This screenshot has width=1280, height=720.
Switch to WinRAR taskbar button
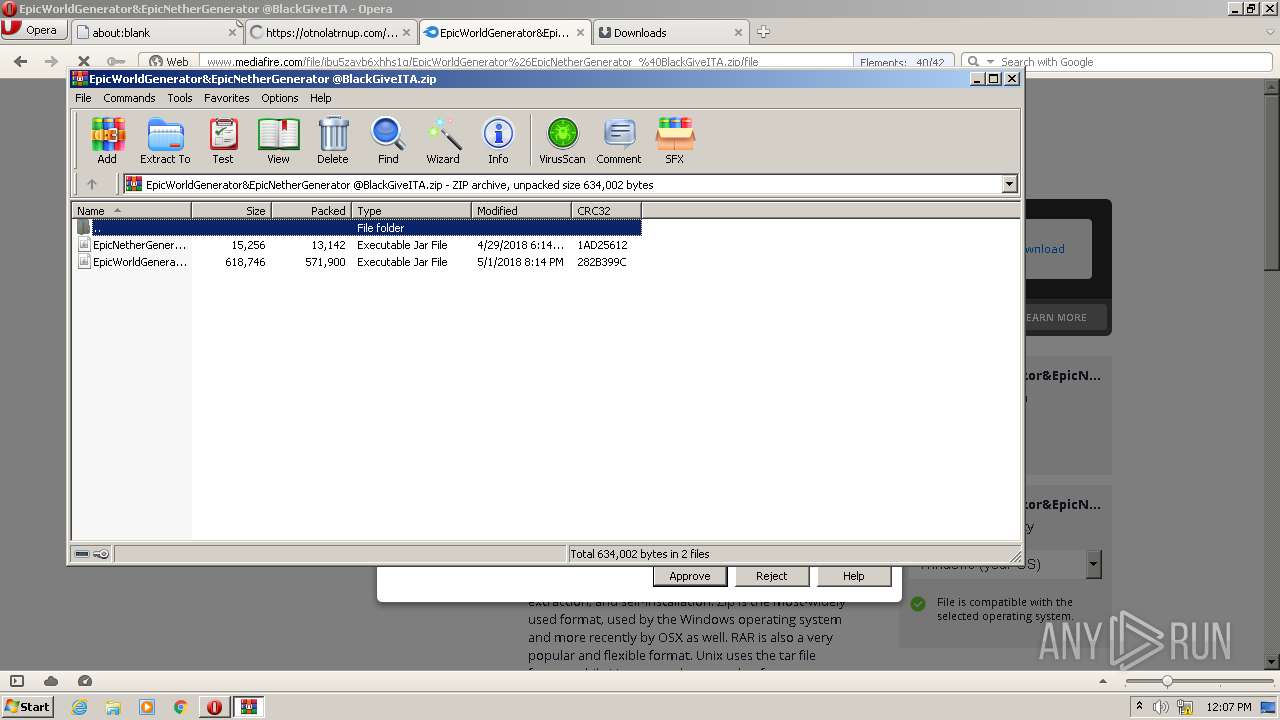coord(249,707)
